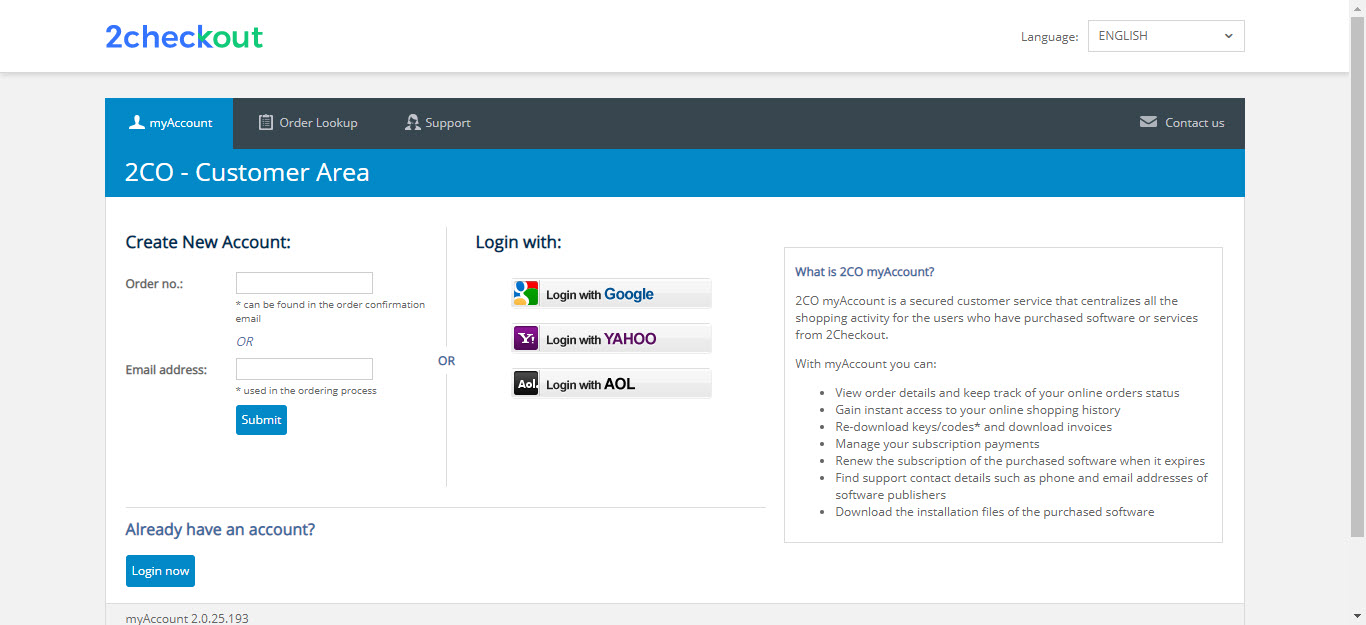Click the Yahoo Y! icon

526,339
